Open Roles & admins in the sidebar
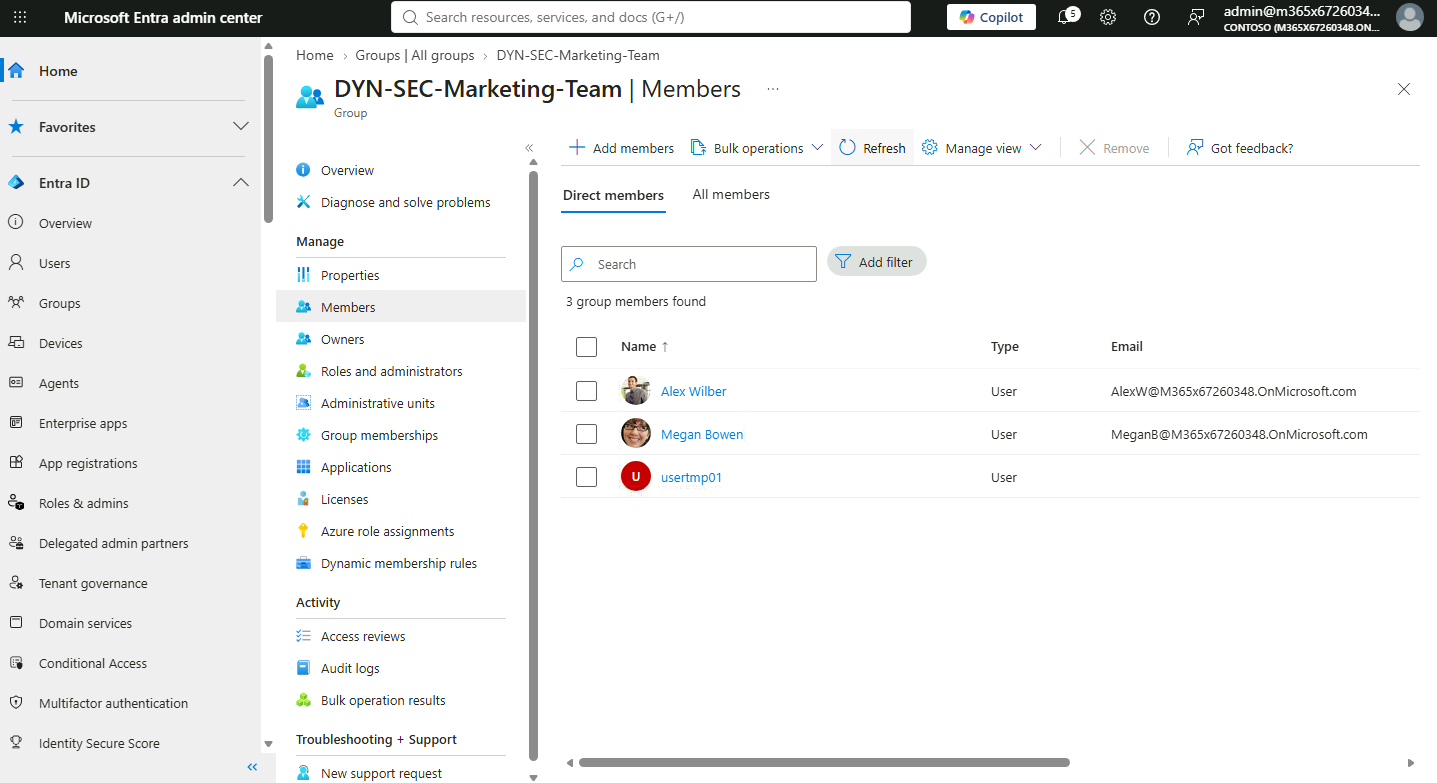 click(x=84, y=503)
